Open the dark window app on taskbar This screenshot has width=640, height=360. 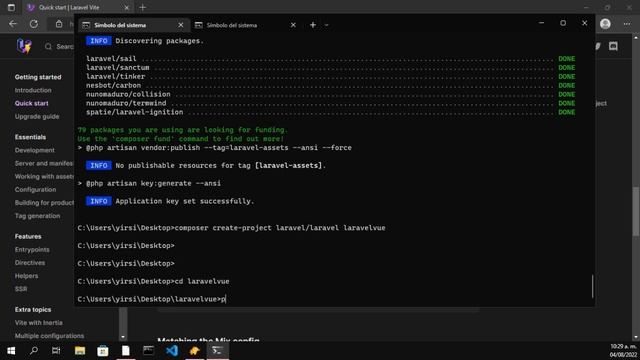(149, 351)
